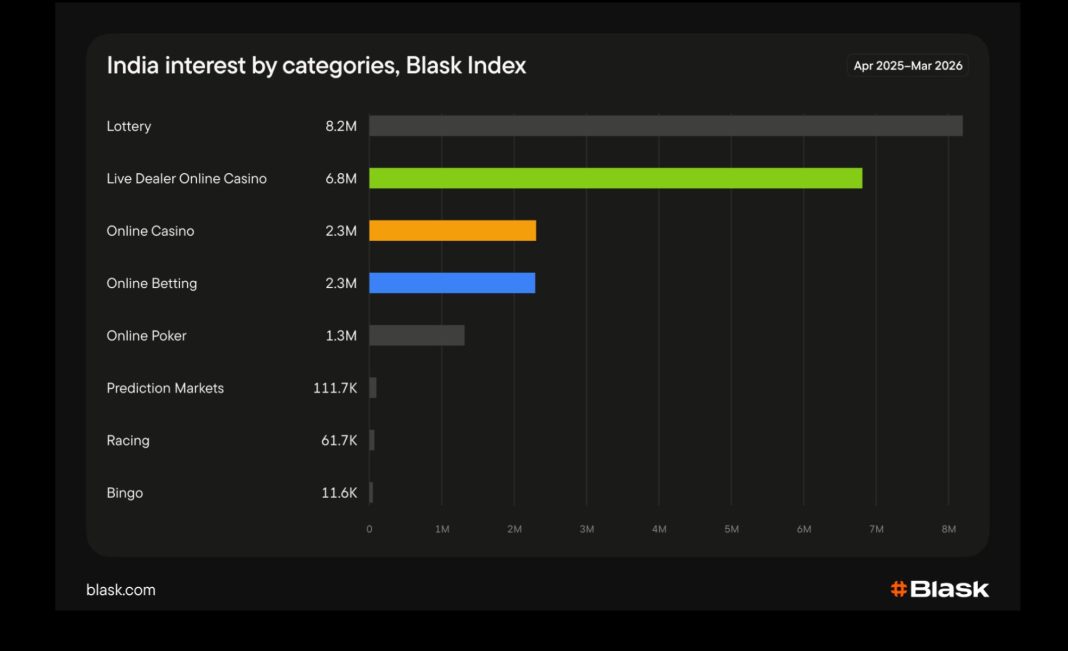Click the green Live Dealer Online Casino bar
Image resolution: width=1068 pixels, height=651 pixels.
tap(615, 179)
